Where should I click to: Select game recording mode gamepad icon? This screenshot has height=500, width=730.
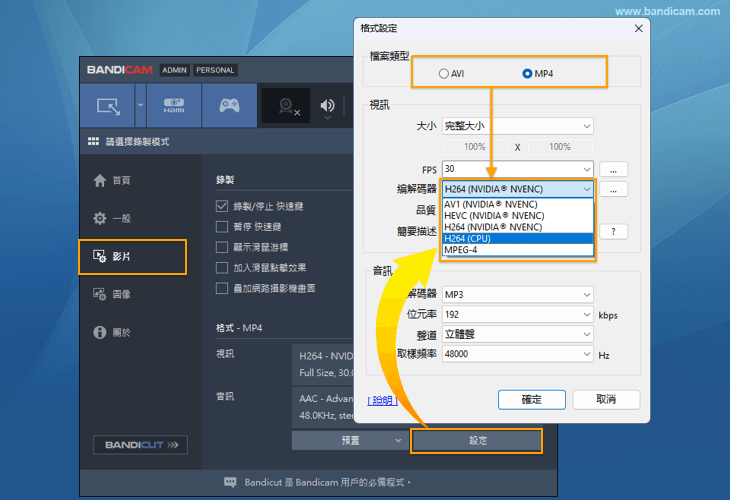[230, 106]
